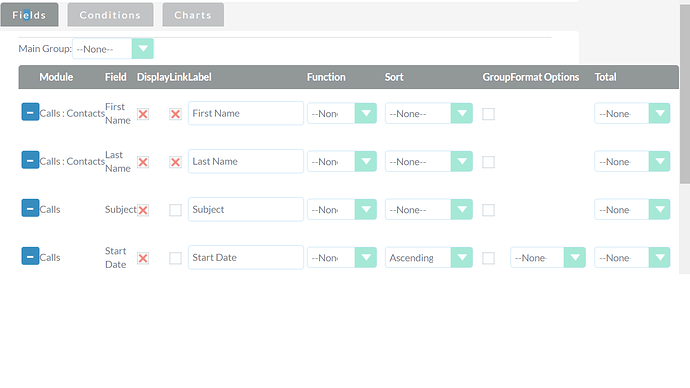This screenshot has height=388, width=690.
Task: Open Total dropdown for Start Date row
Action: [x=632, y=257]
